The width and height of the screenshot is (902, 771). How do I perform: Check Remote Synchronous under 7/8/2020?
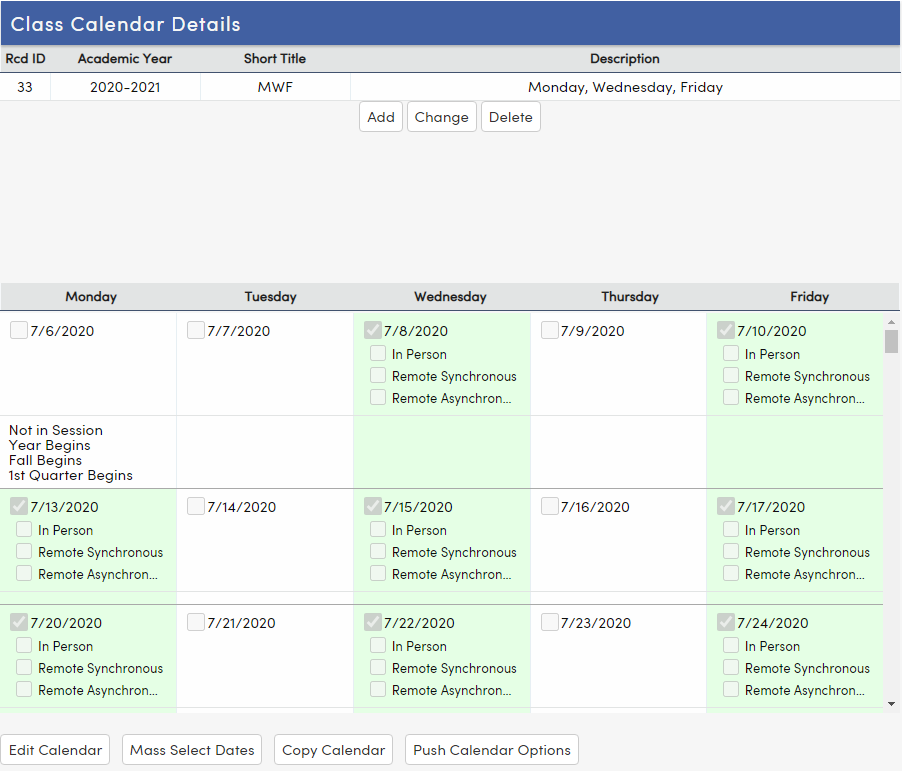[378, 375]
